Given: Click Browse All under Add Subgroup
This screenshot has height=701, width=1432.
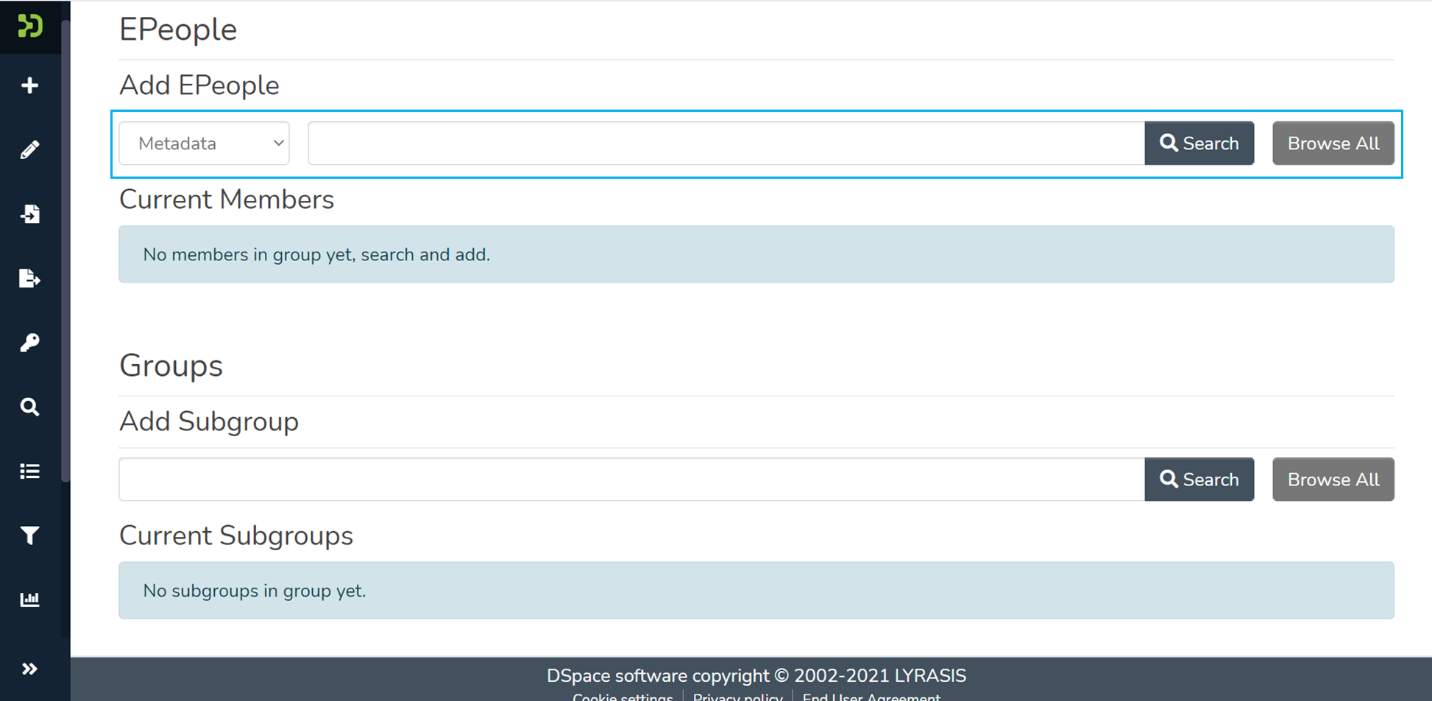Looking at the screenshot, I should pos(1332,479).
